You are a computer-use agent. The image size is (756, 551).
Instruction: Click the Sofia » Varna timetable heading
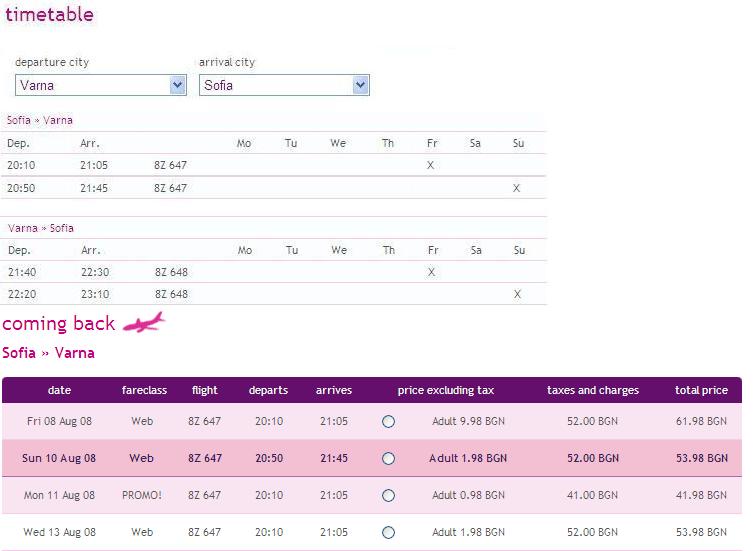[40, 121]
